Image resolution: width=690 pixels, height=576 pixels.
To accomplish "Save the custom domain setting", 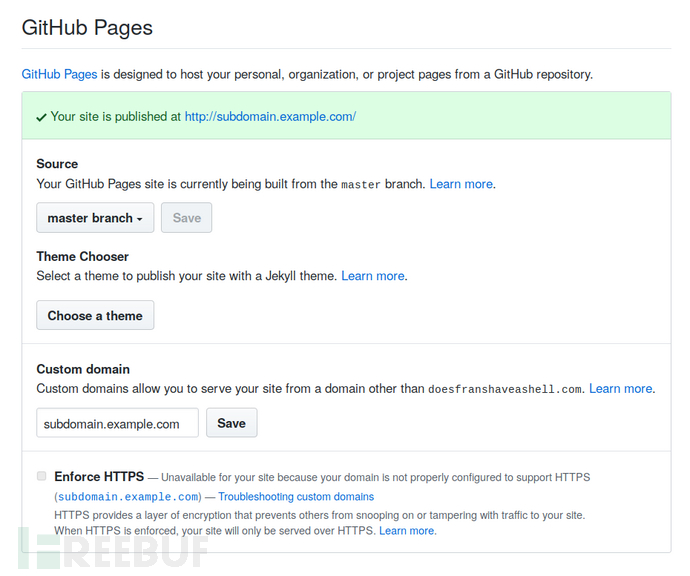I will pyautogui.click(x=231, y=423).
